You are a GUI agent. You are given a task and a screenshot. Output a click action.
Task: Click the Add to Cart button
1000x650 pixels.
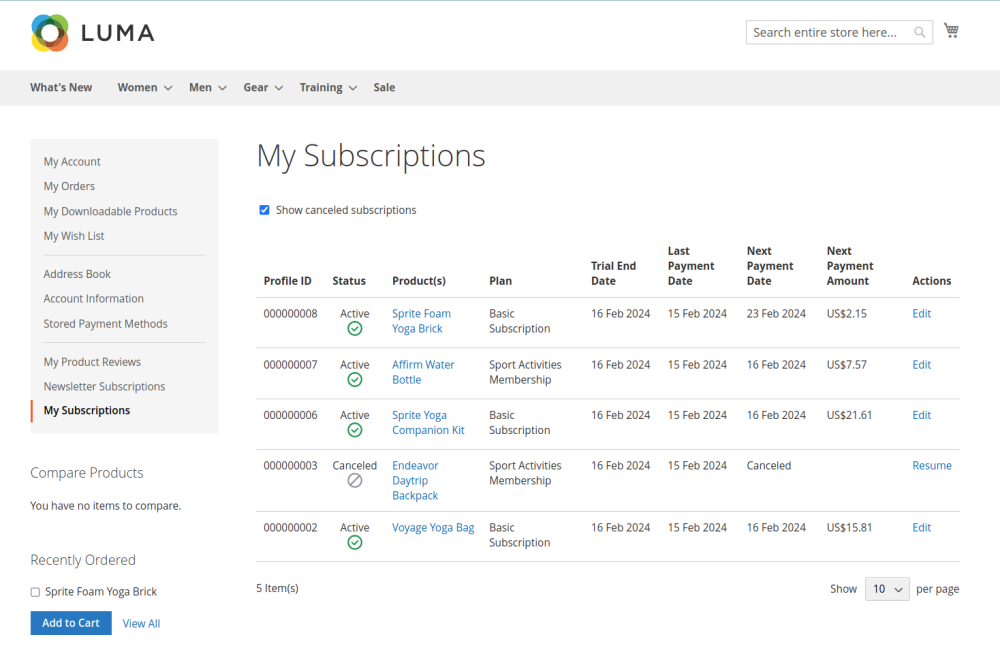(x=71, y=623)
